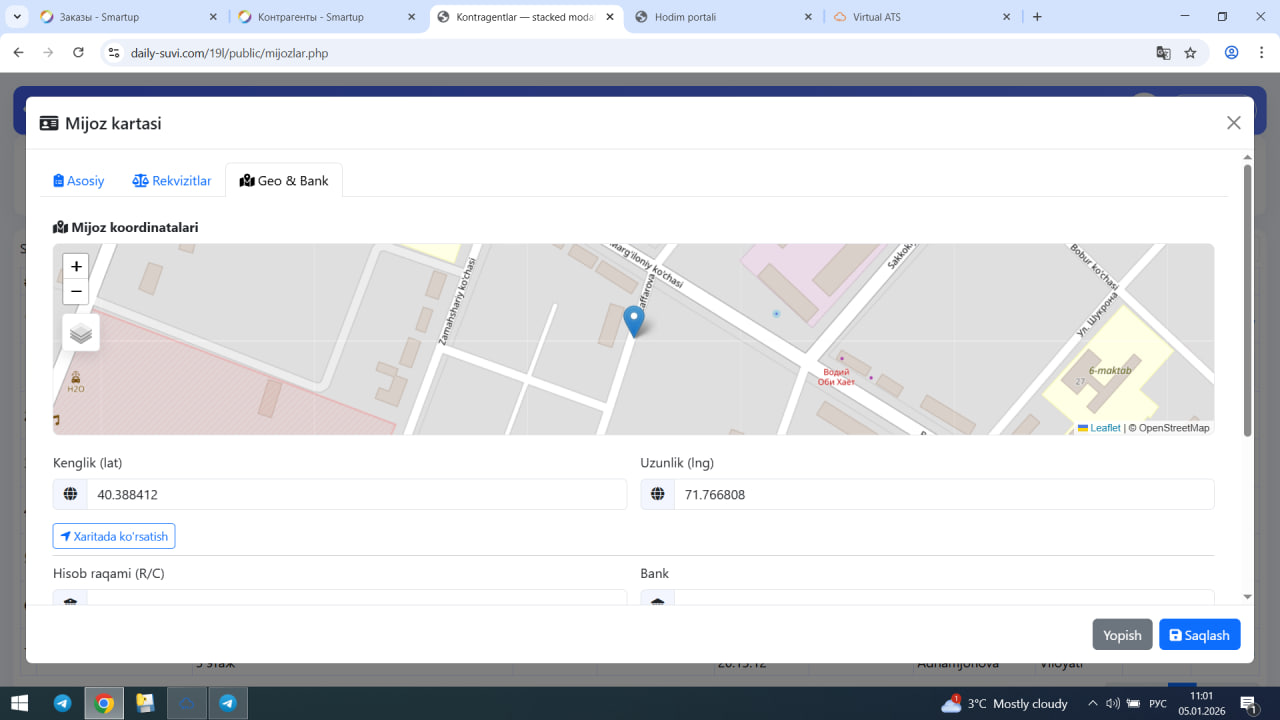1280x720 pixels.
Task: Click the Xaritada ko'rsatish button
Action: (114, 536)
